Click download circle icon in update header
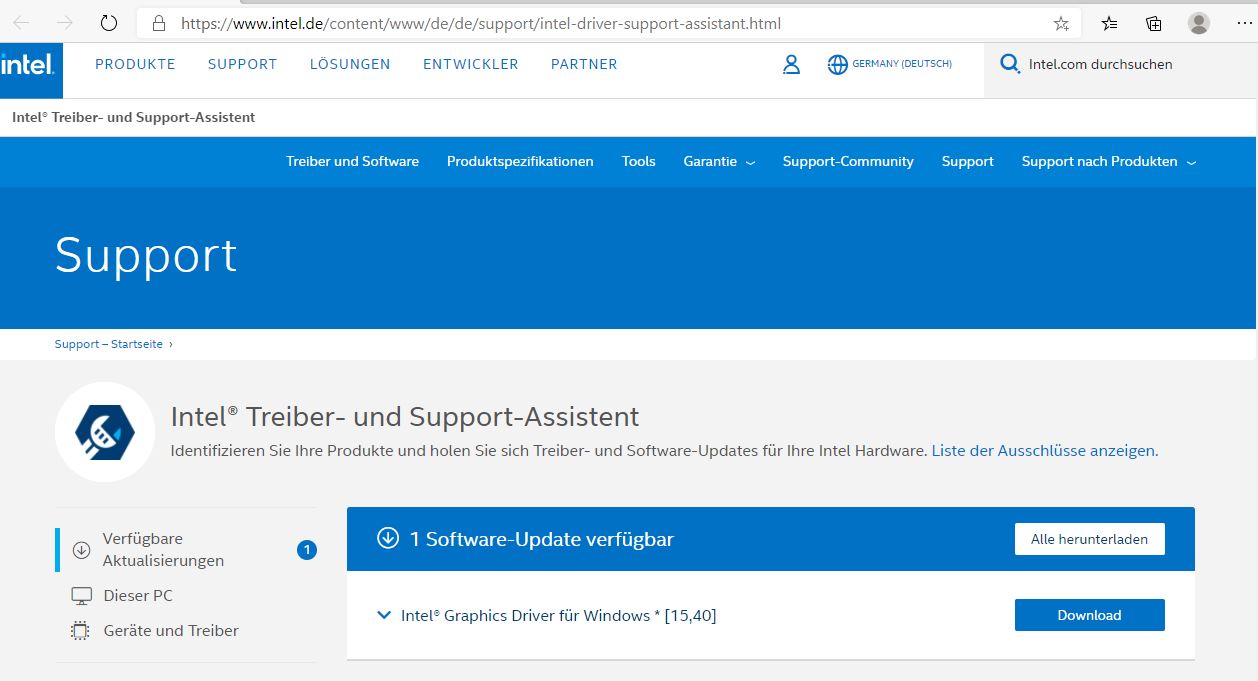This screenshot has height=681, width=1258. pos(388,538)
